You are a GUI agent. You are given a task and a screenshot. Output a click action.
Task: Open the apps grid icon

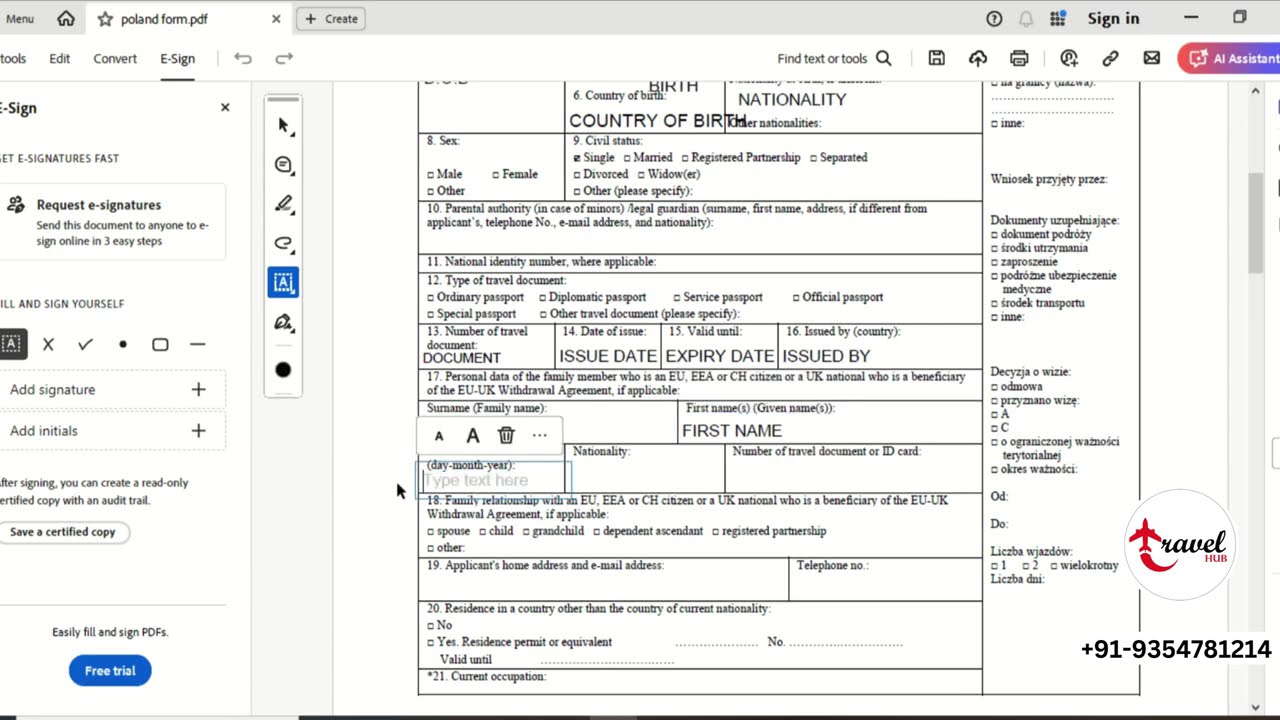(1058, 18)
